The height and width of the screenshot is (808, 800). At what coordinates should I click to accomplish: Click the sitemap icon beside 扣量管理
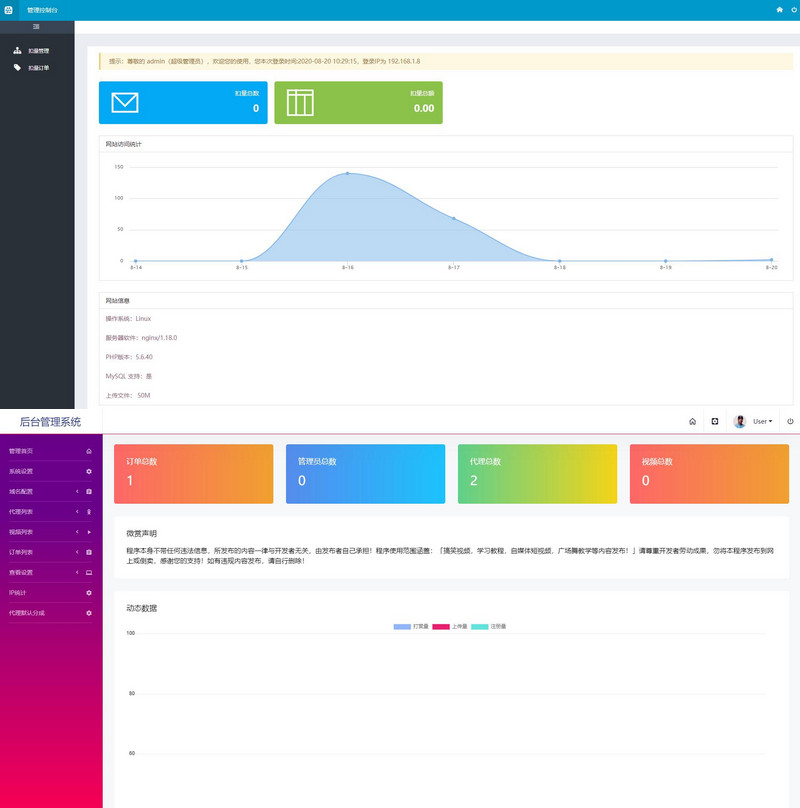point(17,50)
